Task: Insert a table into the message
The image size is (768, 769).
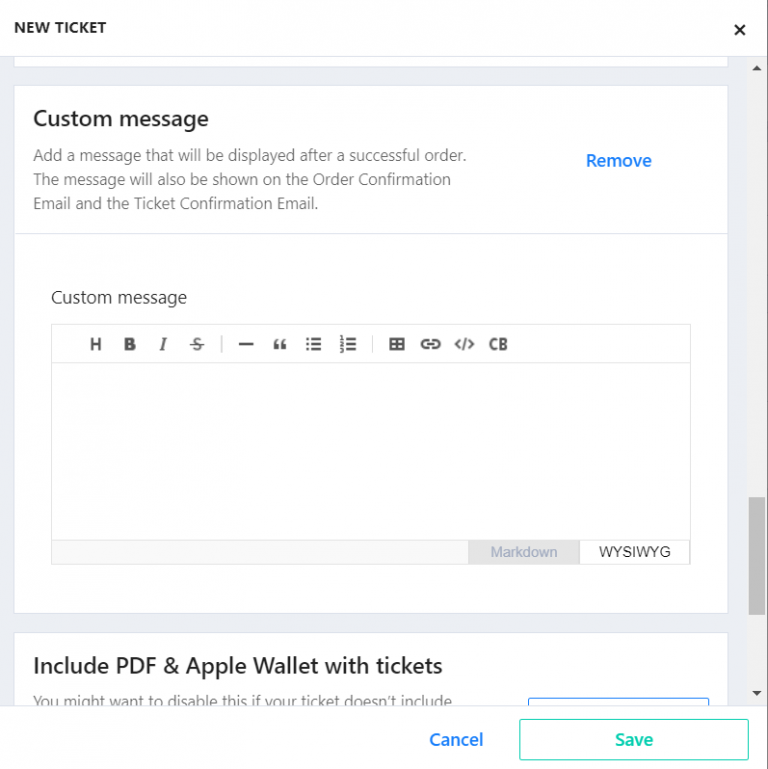Action: pyautogui.click(x=397, y=344)
